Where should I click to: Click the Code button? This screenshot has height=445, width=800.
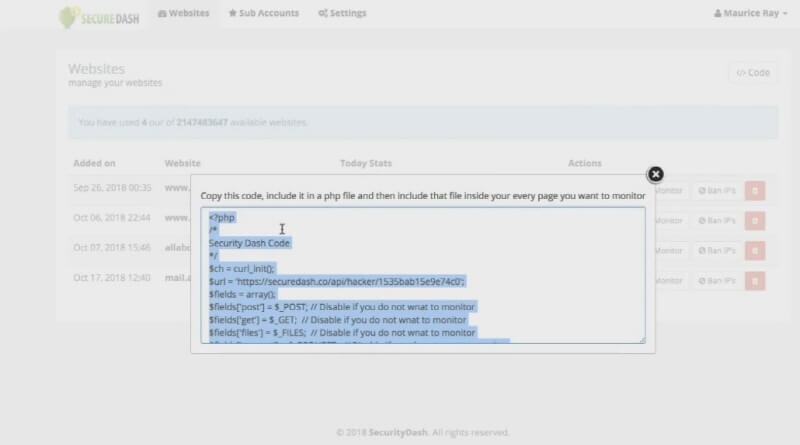click(x=753, y=73)
